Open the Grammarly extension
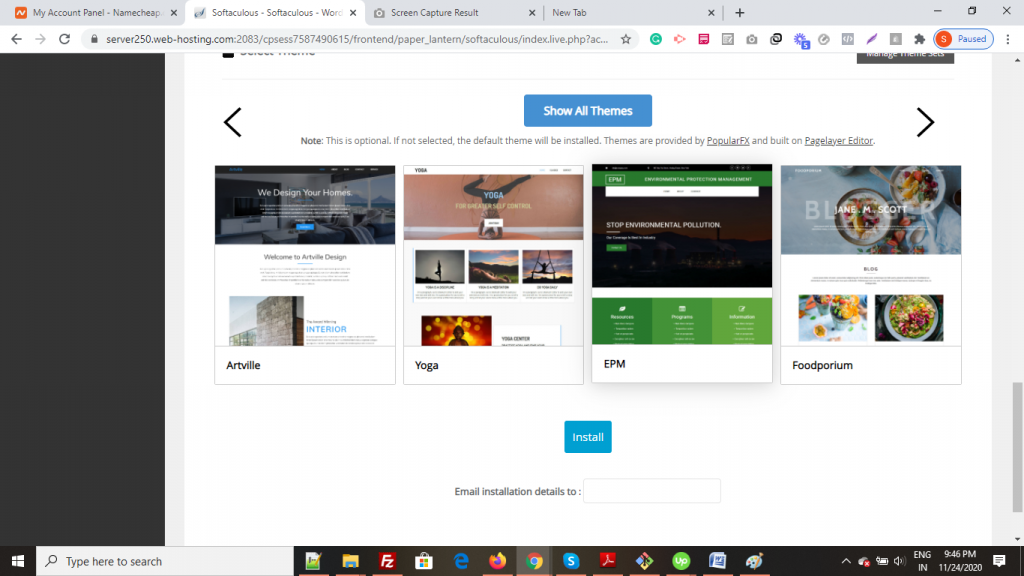This screenshot has width=1024, height=576. [x=656, y=38]
